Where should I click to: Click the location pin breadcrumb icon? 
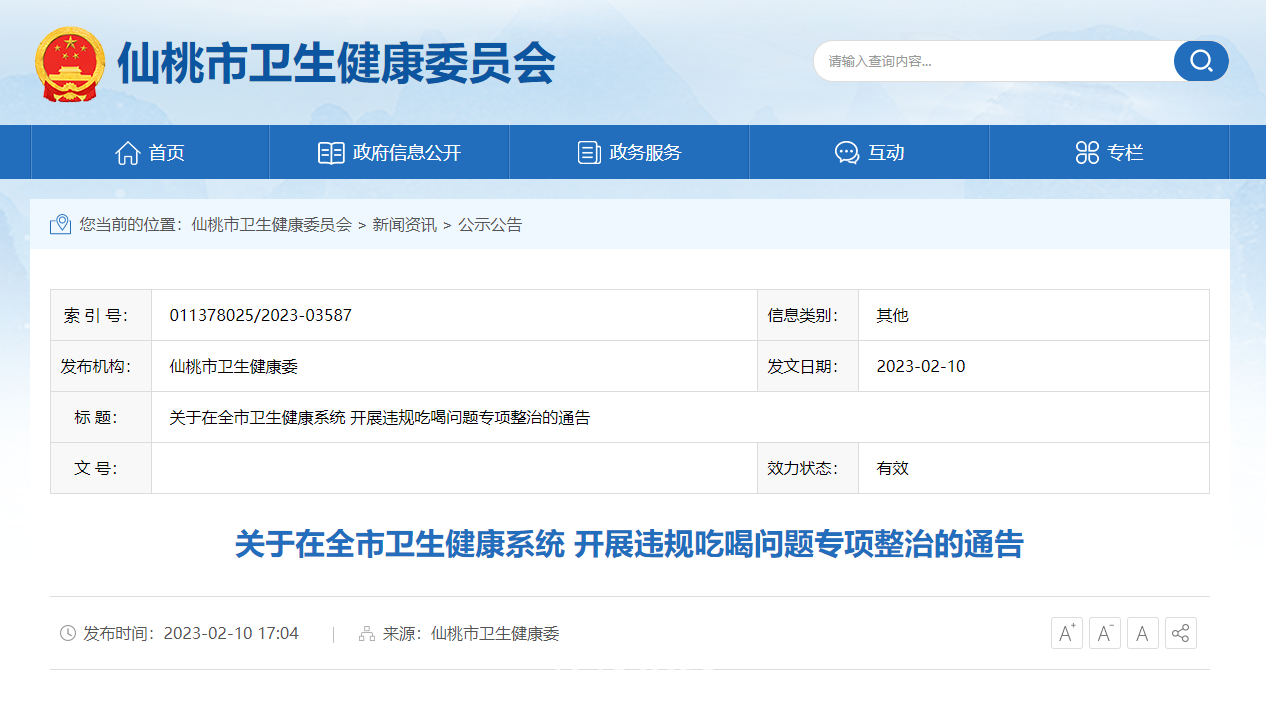click(61, 224)
